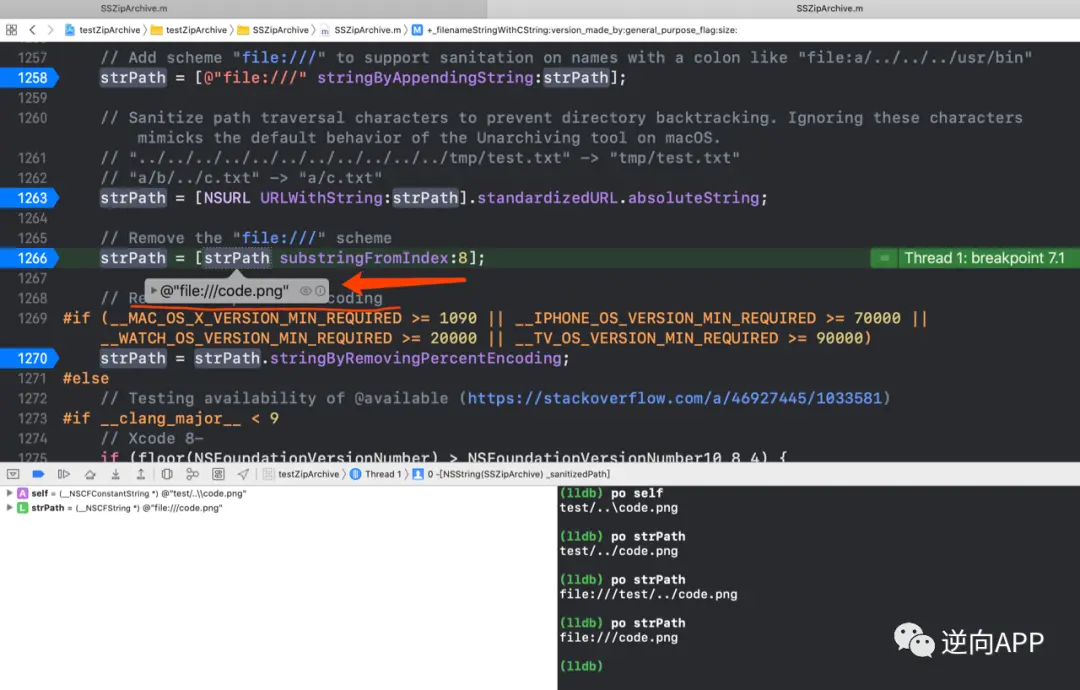Select the strPath variable's L icon

pyautogui.click(x=23, y=508)
